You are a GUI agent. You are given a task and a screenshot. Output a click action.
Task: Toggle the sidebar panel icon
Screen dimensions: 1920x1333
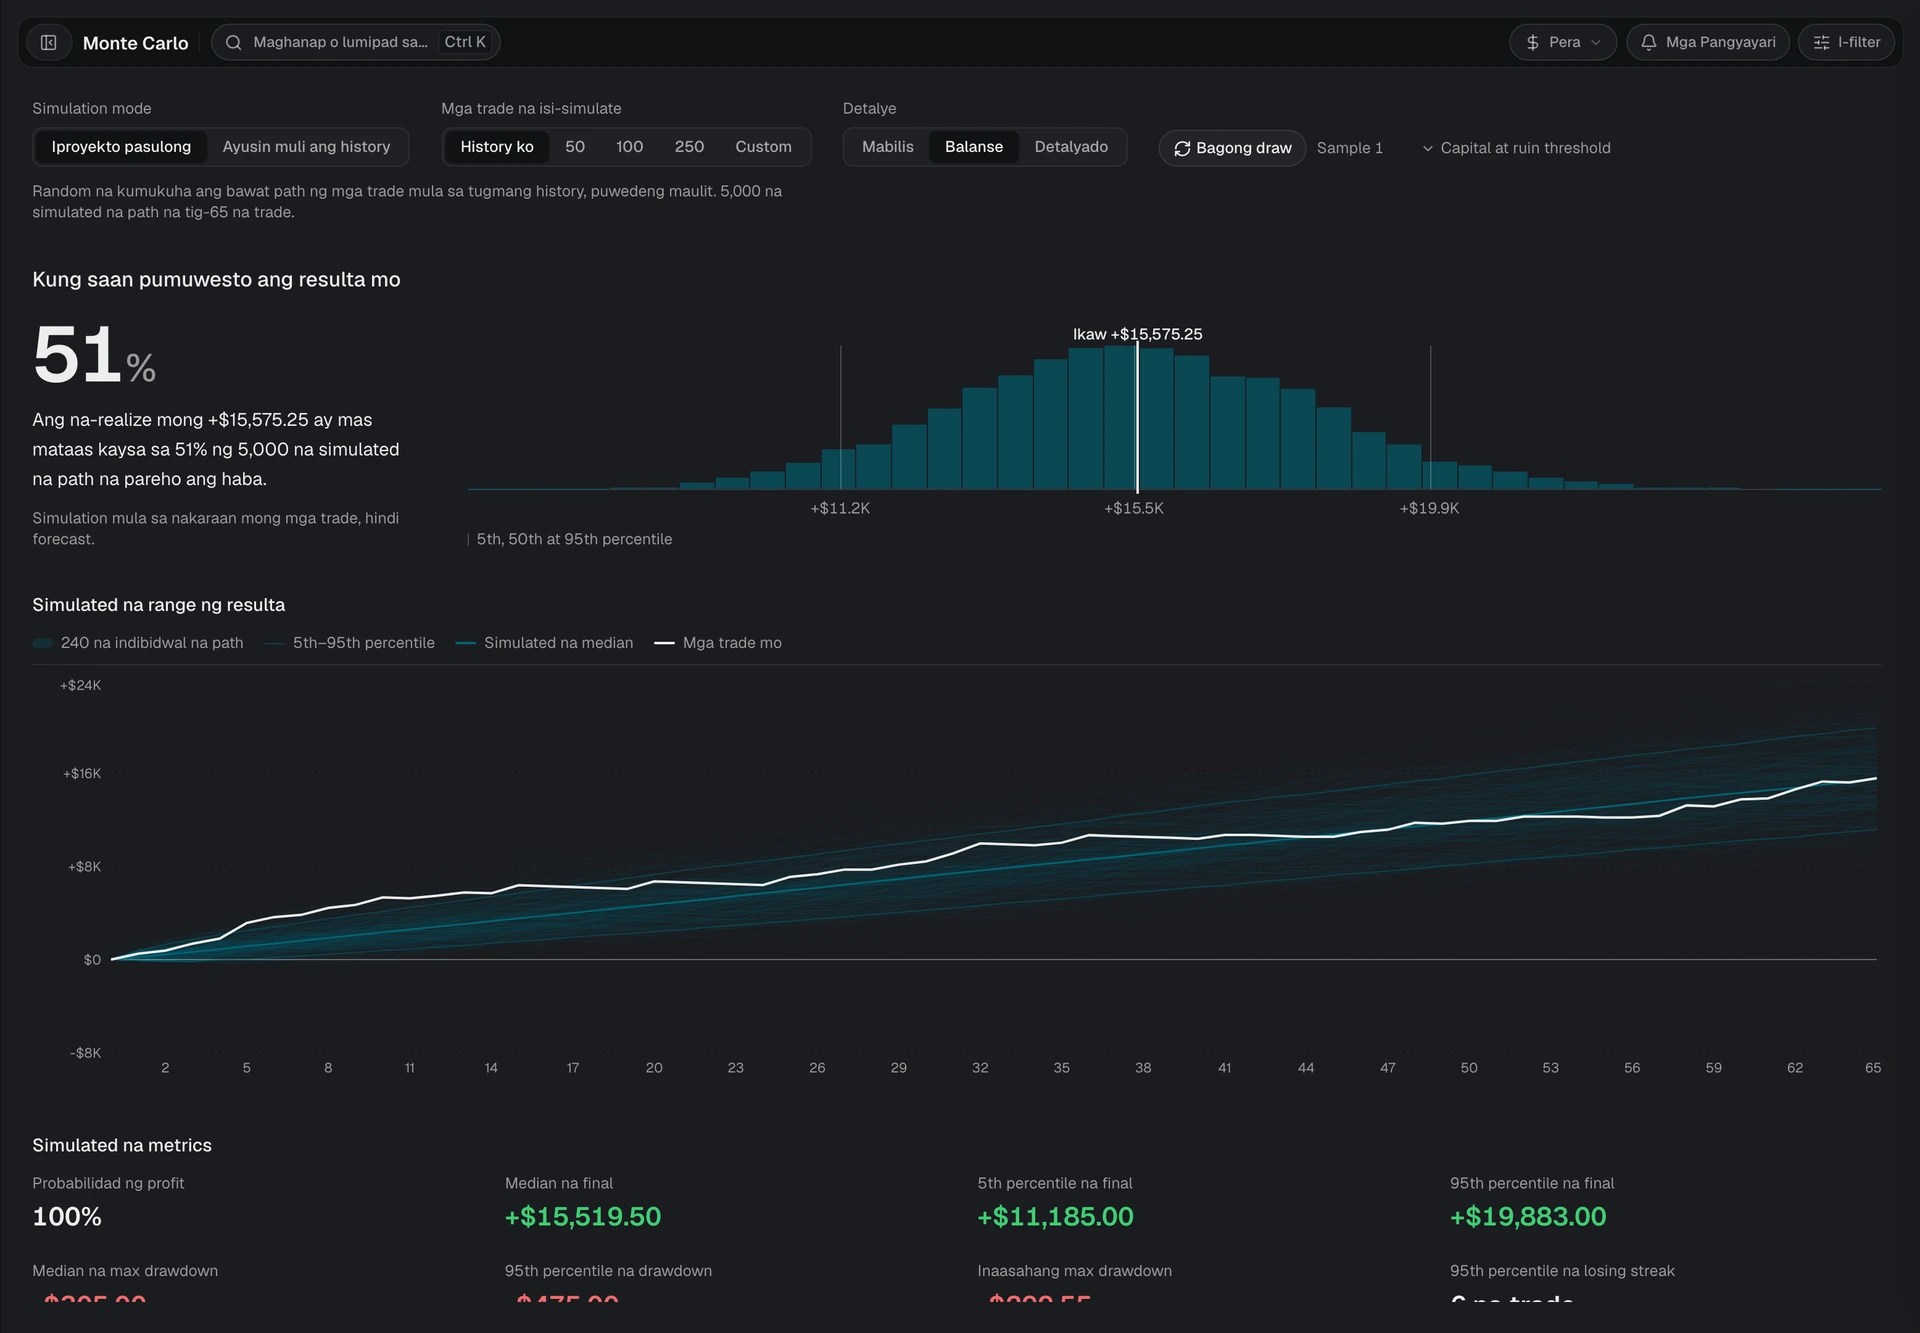pyautogui.click(x=48, y=42)
